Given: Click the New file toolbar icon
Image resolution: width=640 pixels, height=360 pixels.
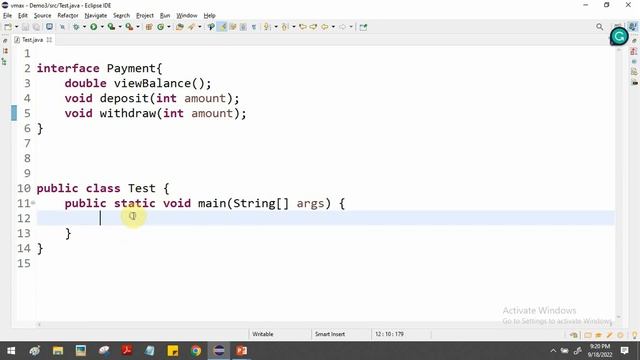Looking at the screenshot, I should [8, 27].
